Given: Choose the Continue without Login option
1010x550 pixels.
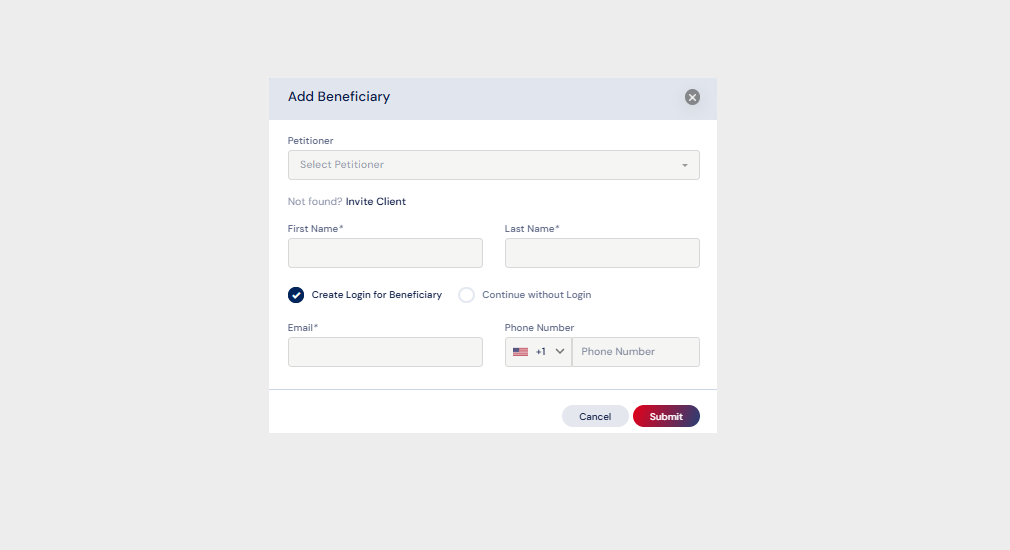Looking at the screenshot, I should [x=466, y=295].
